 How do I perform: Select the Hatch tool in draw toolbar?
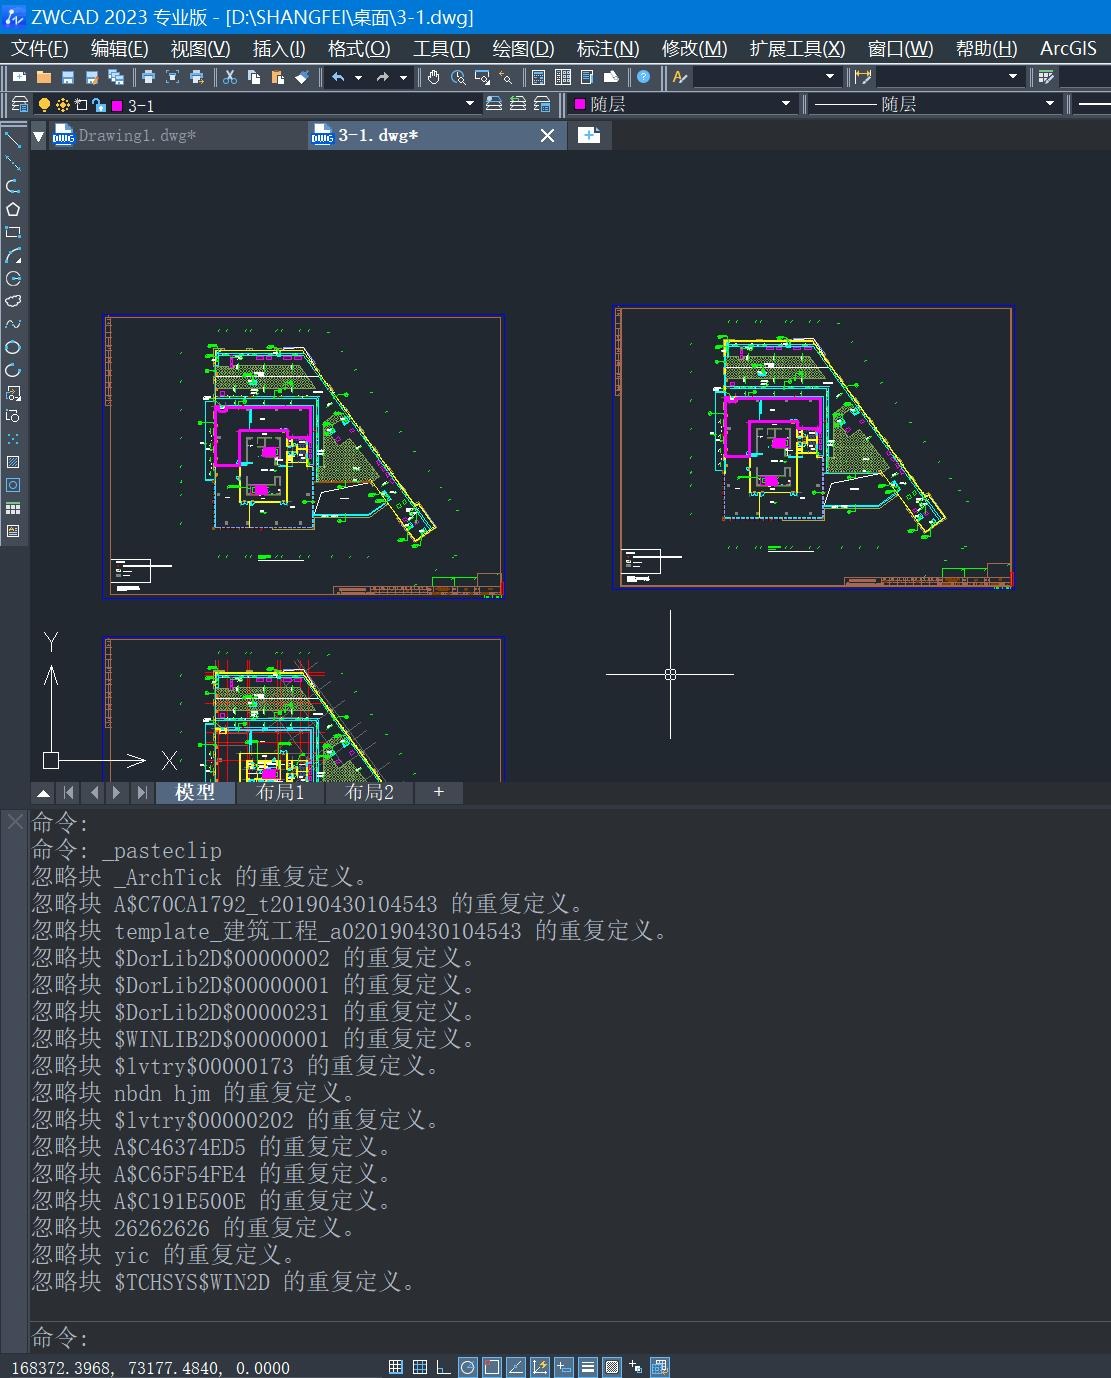[13, 462]
